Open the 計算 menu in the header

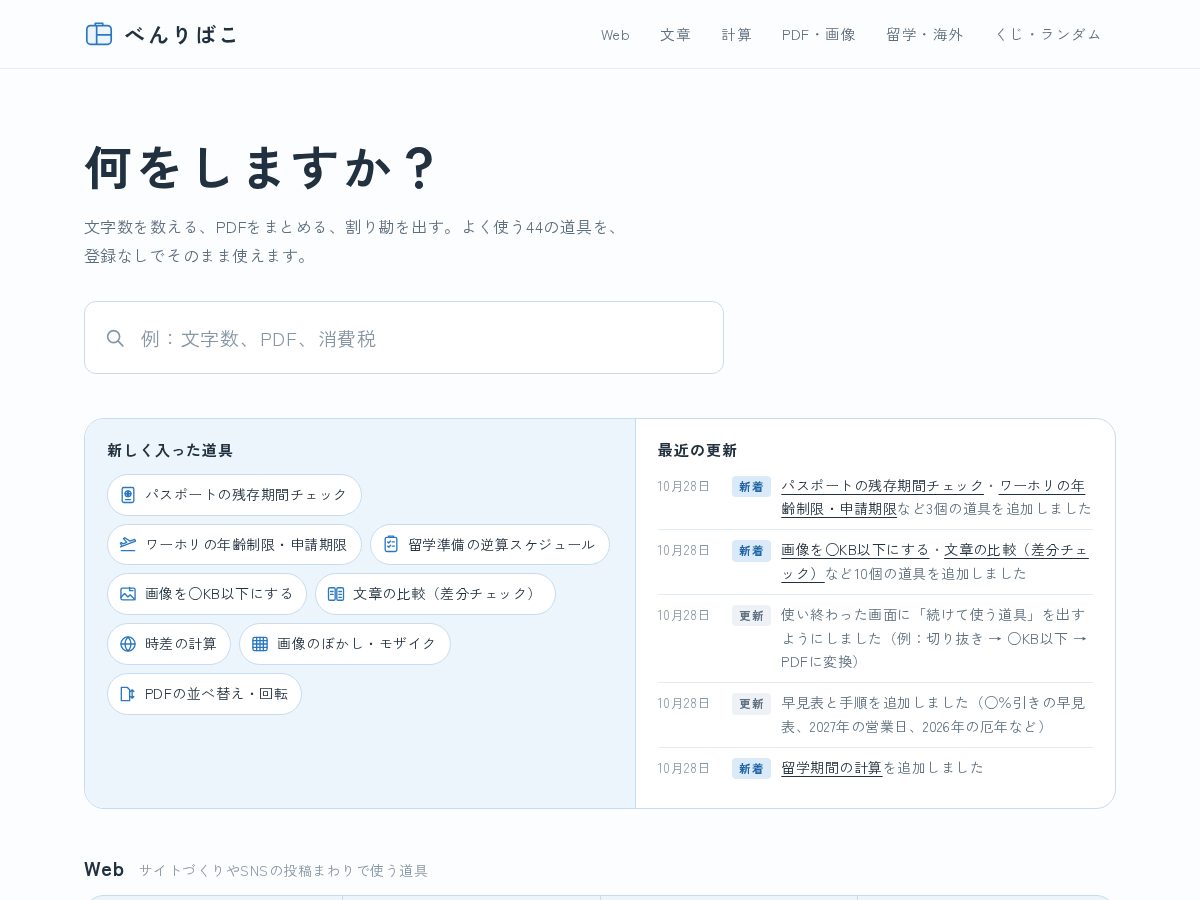click(737, 35)
